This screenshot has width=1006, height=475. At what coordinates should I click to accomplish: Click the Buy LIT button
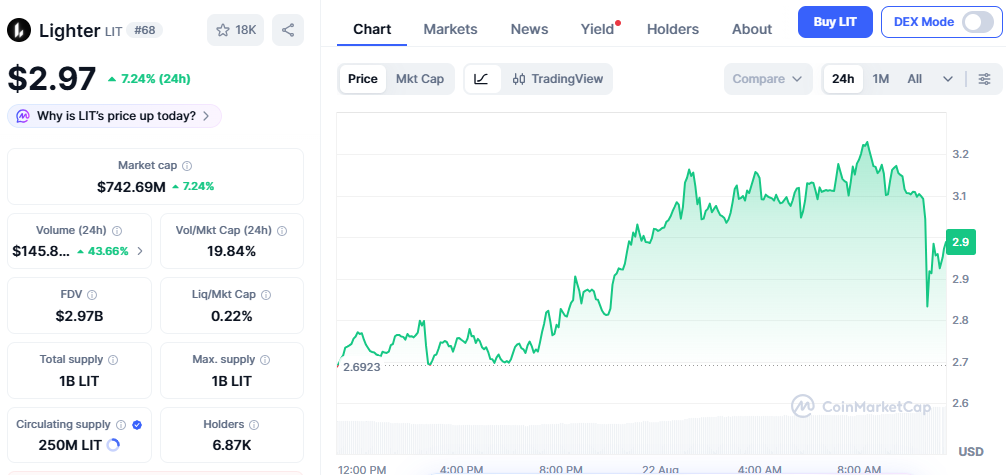835,22
